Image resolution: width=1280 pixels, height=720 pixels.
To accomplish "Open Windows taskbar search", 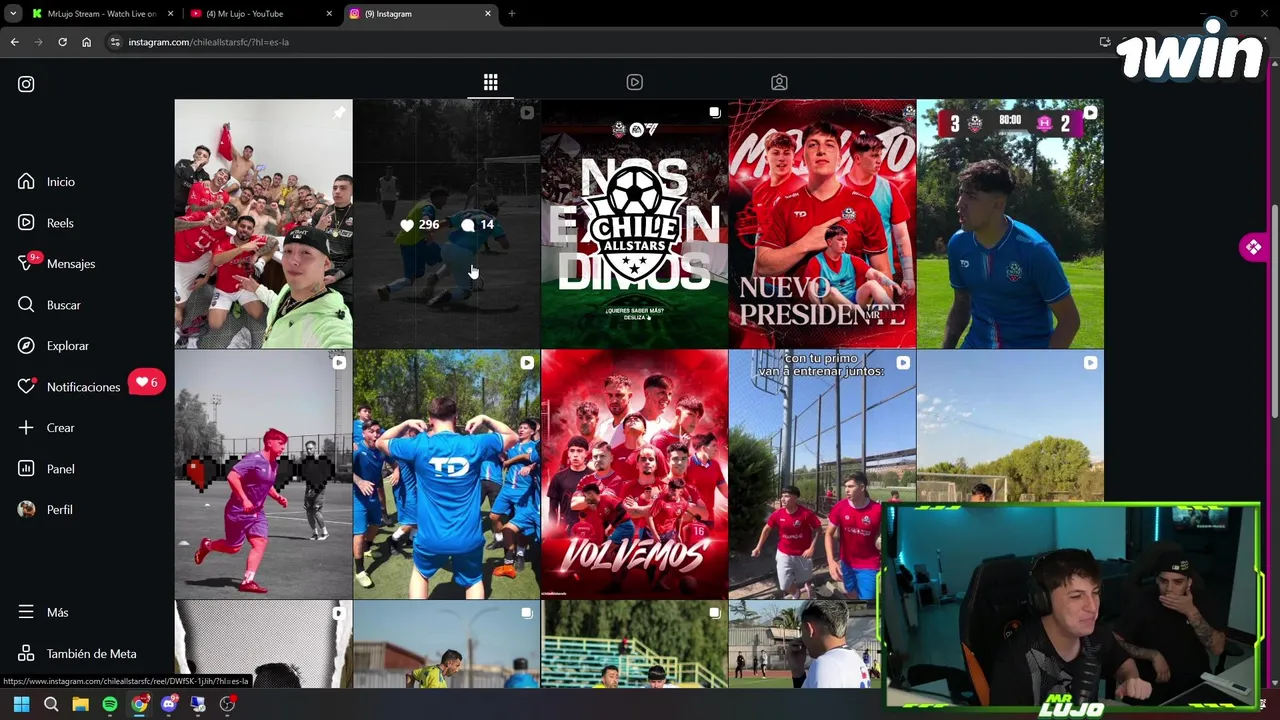I will click(x=51, y=704).
